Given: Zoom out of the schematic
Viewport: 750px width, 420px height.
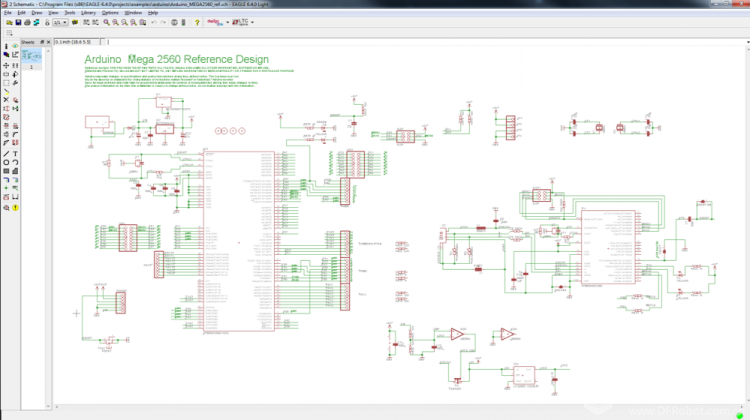Looking at the screenshot, I should (125, 22).
